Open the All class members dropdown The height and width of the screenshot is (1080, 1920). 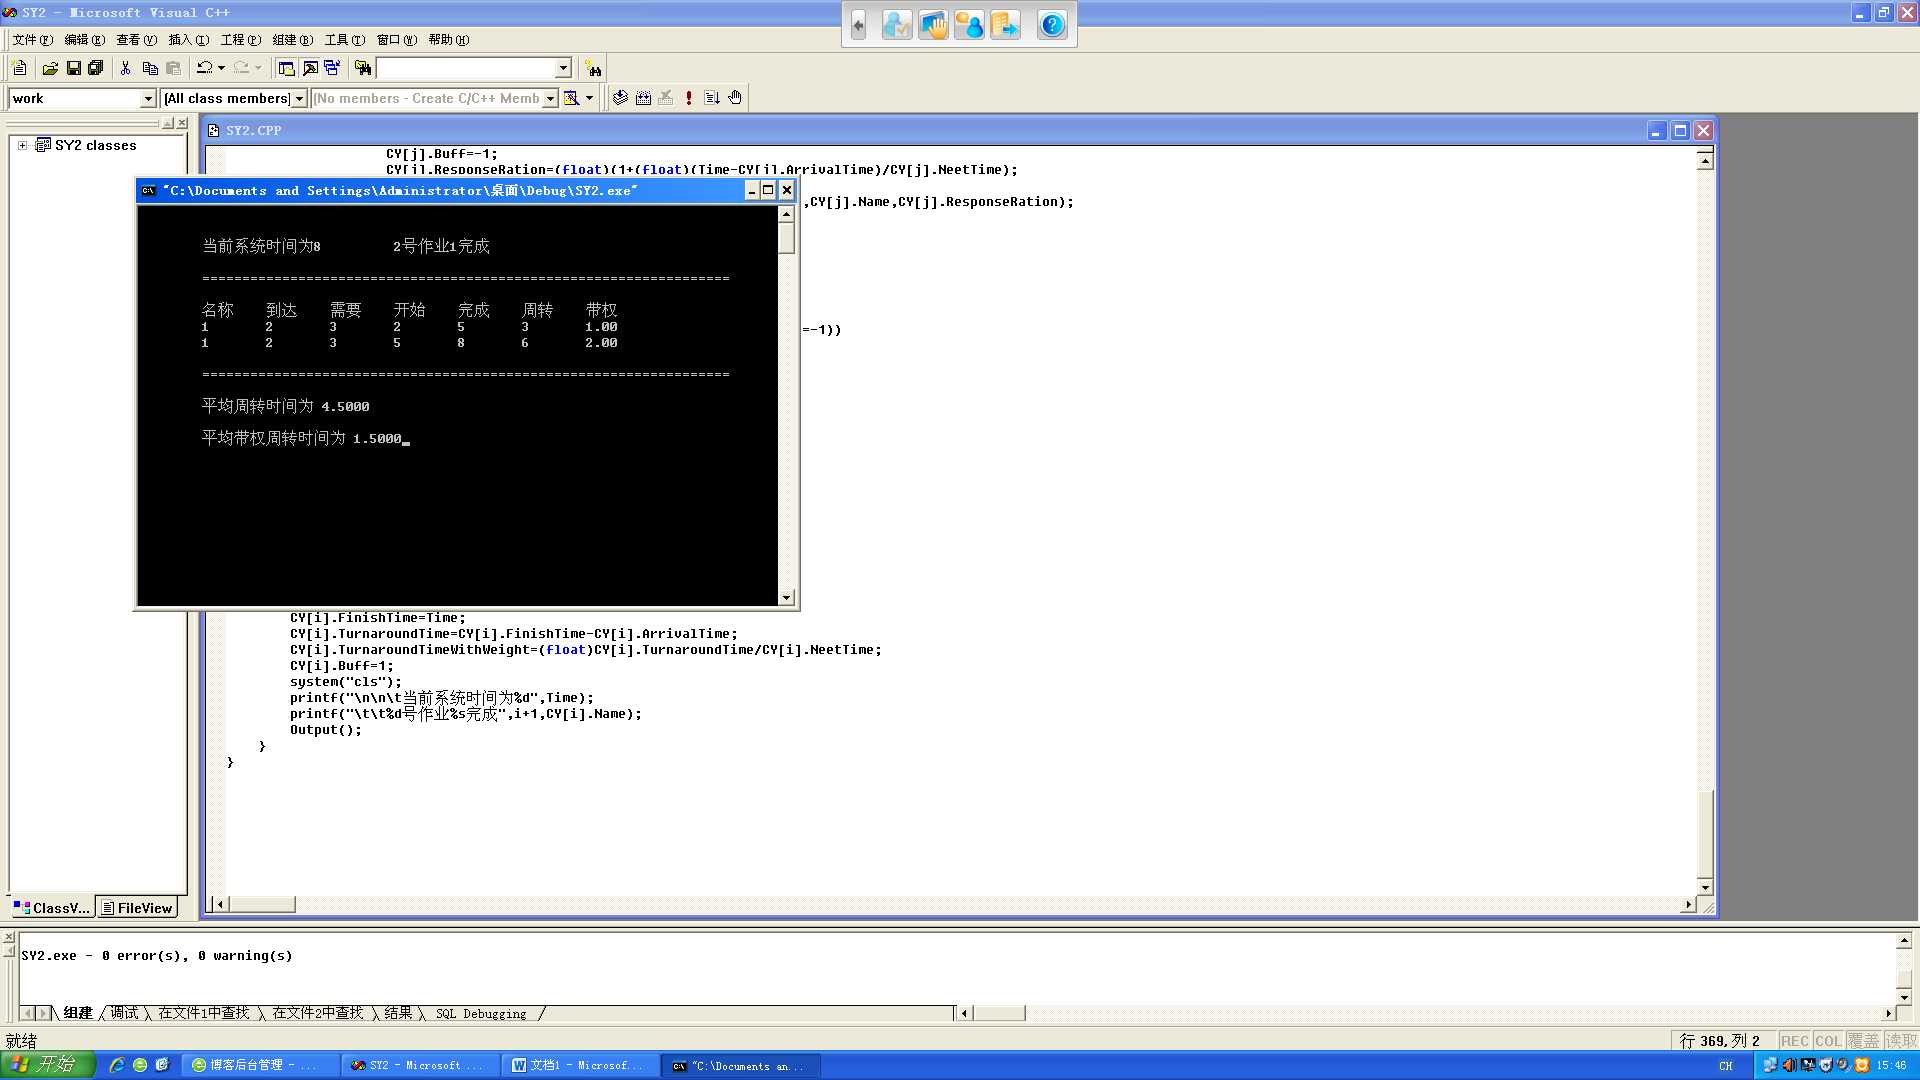(299, 98)
